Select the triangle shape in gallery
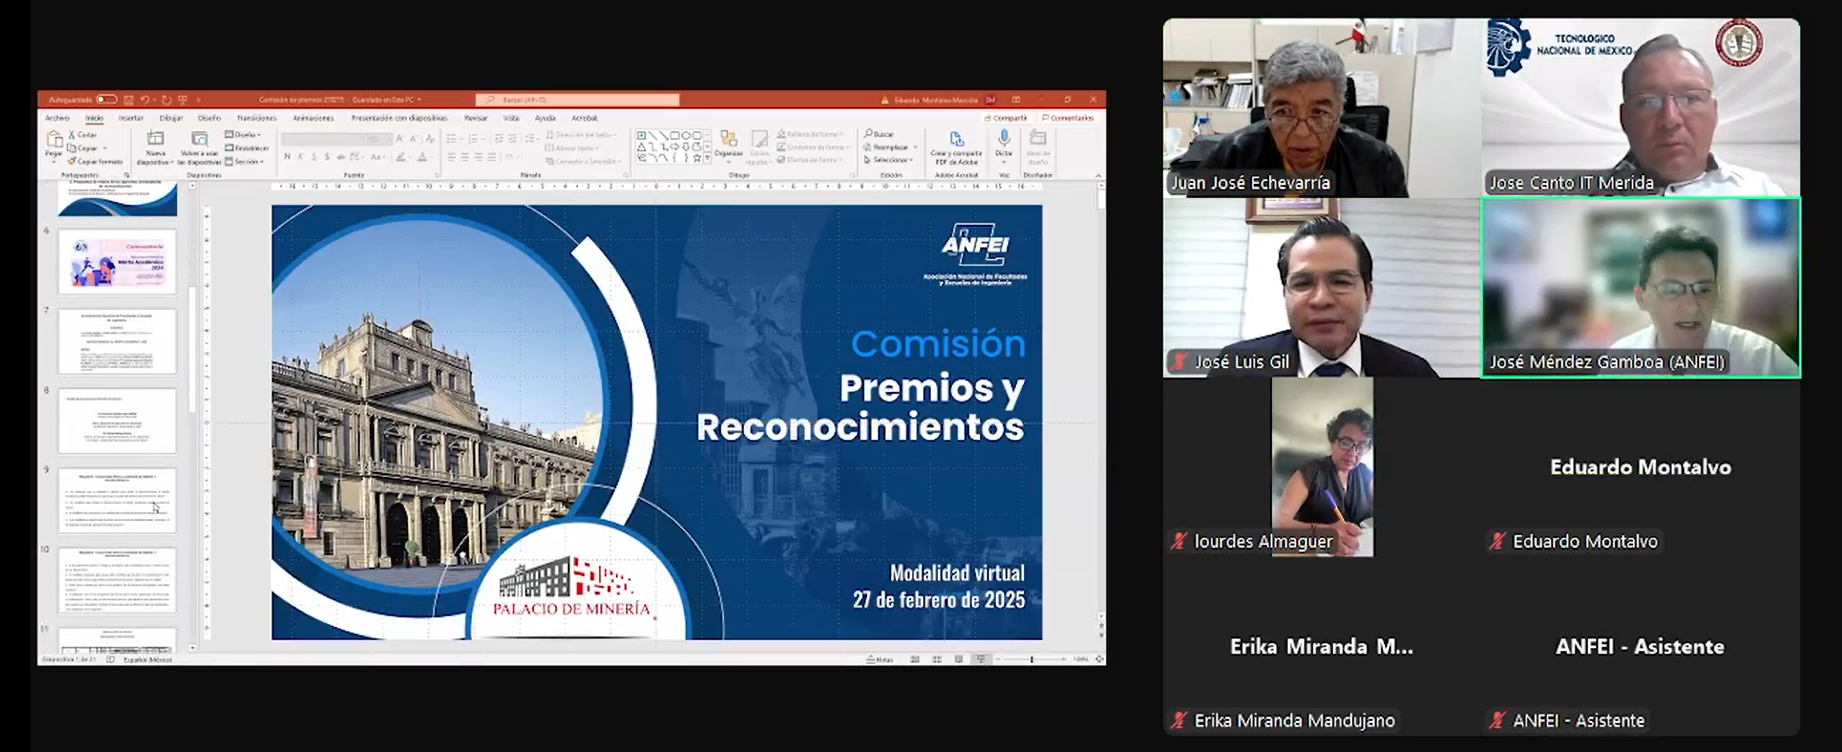Screen dimensions: 1842x752 tap(641, 146)
